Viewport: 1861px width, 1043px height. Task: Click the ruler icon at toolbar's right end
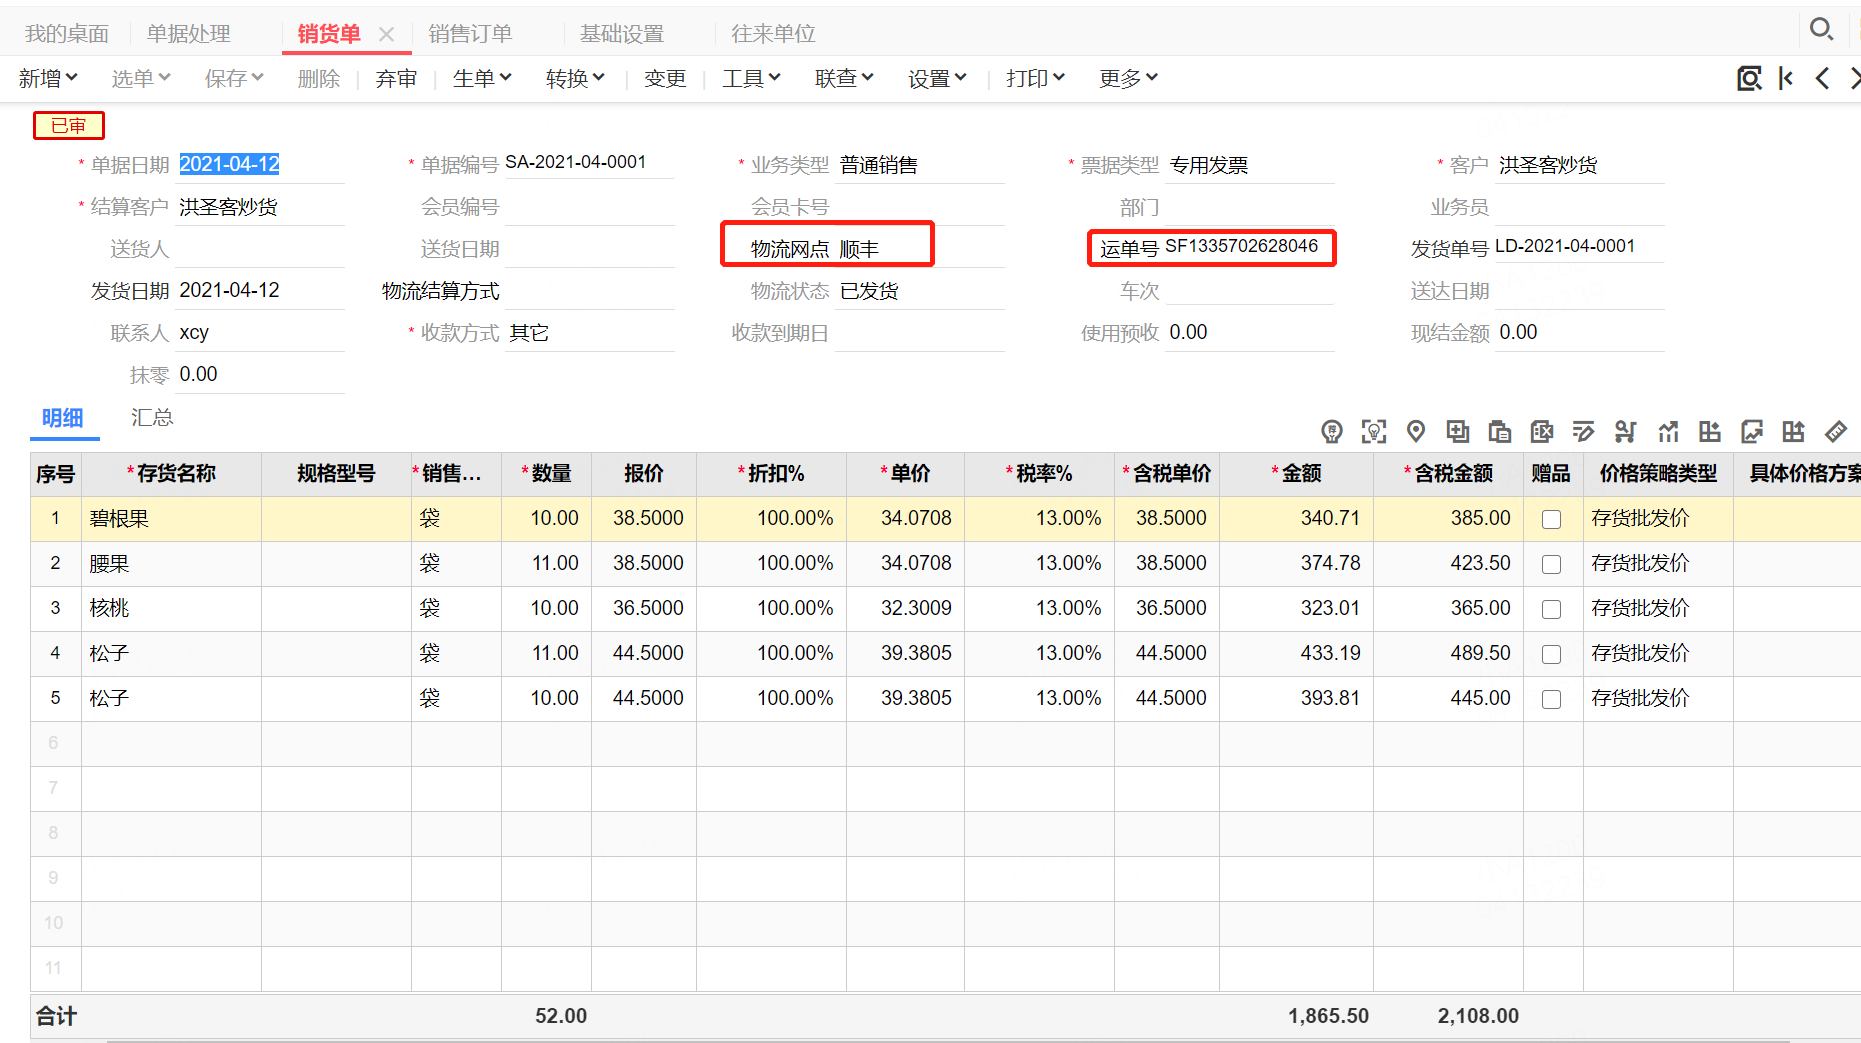point(1835,431)
